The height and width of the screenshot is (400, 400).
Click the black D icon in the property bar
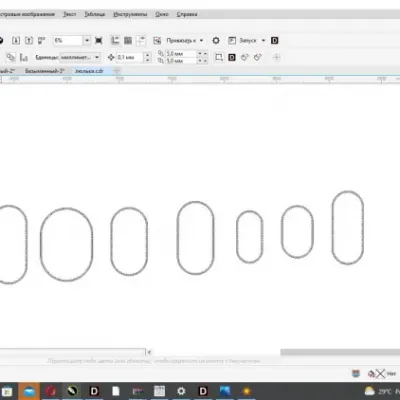(x=232, y=57)
